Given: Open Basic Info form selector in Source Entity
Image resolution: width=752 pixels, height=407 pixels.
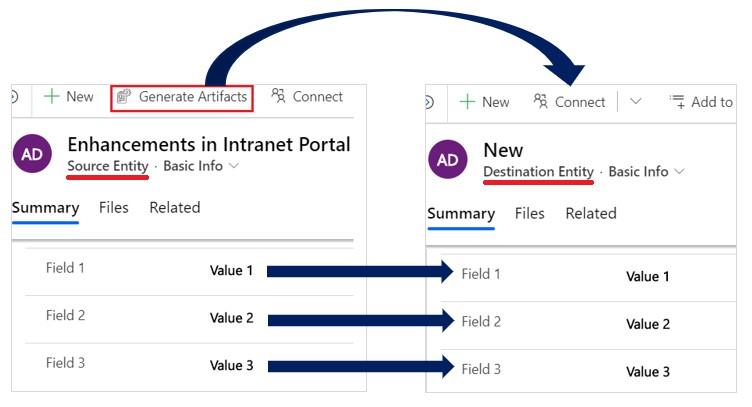Looking at the screenshot, I should coord(201,166).
